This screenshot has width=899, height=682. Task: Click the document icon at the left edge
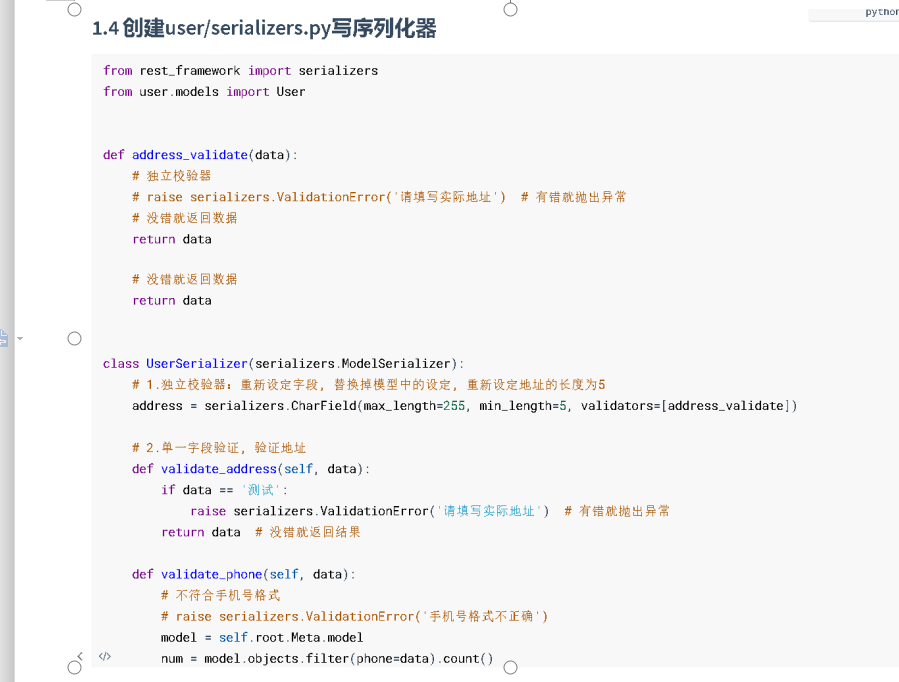coord(3,338)
